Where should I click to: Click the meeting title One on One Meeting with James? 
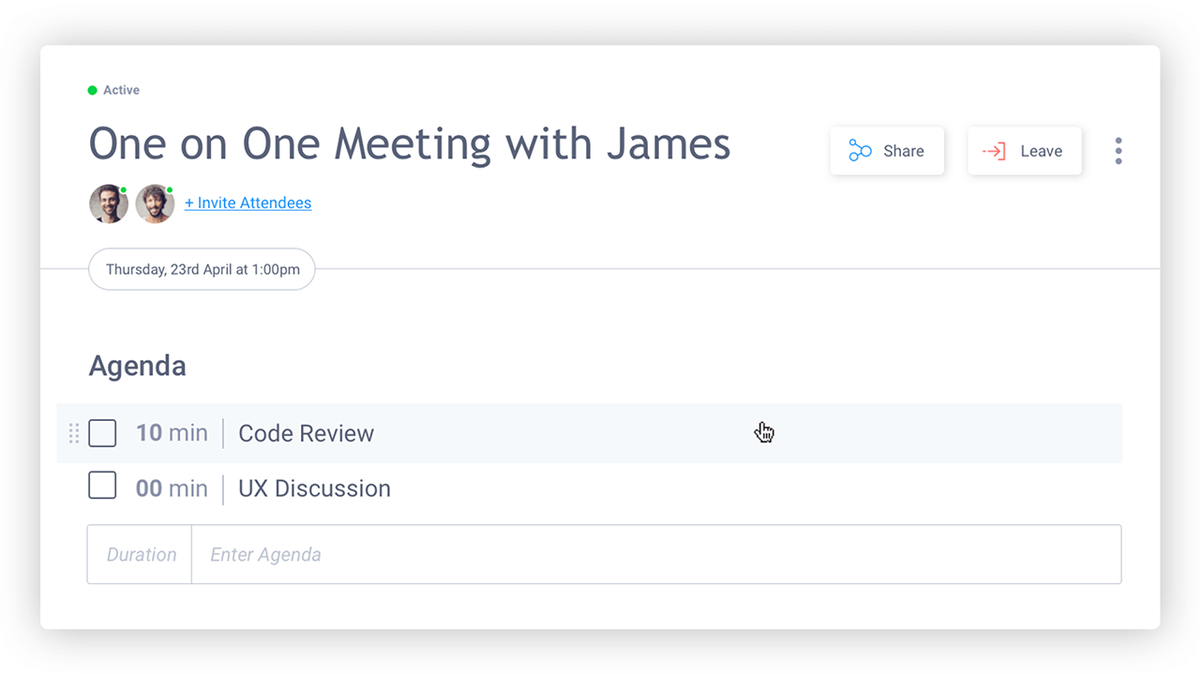point(410,144)
